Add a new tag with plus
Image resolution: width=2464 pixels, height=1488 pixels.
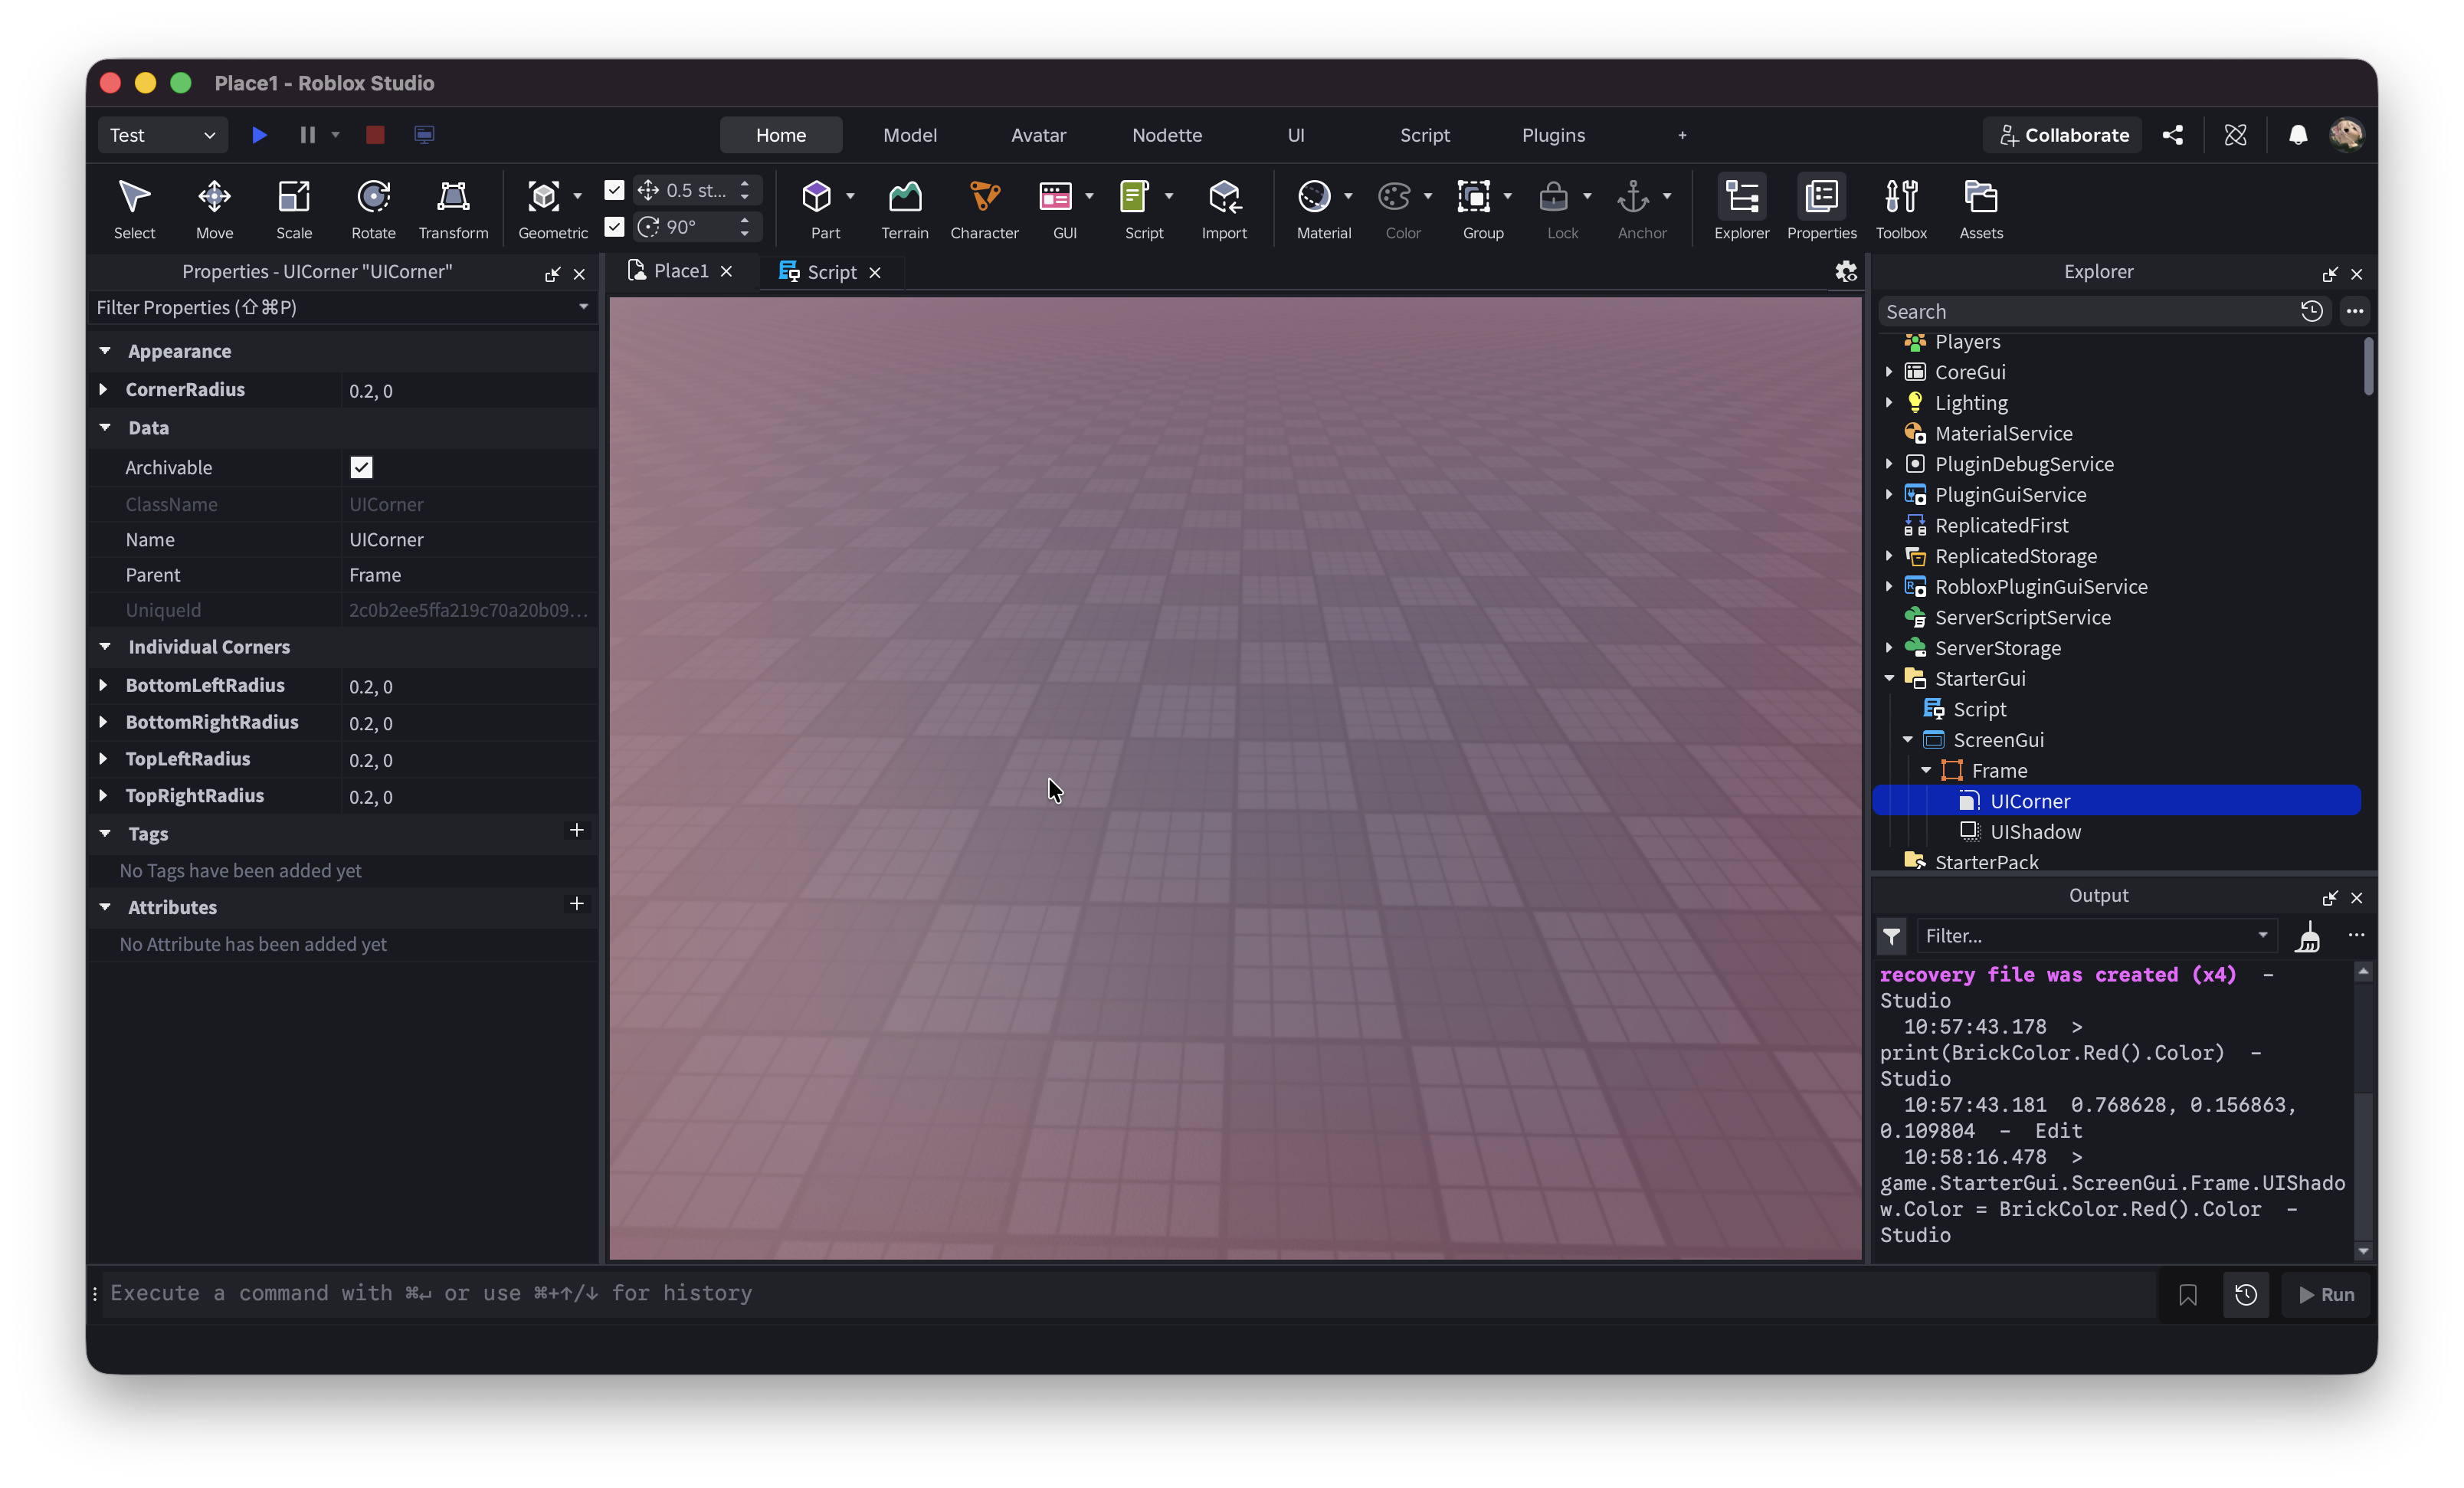click(576, 830)
